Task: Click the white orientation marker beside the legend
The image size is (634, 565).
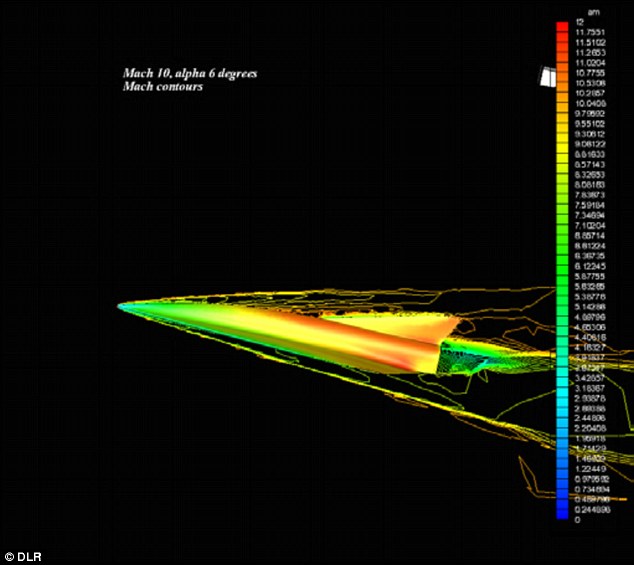Action: point(547,78)
